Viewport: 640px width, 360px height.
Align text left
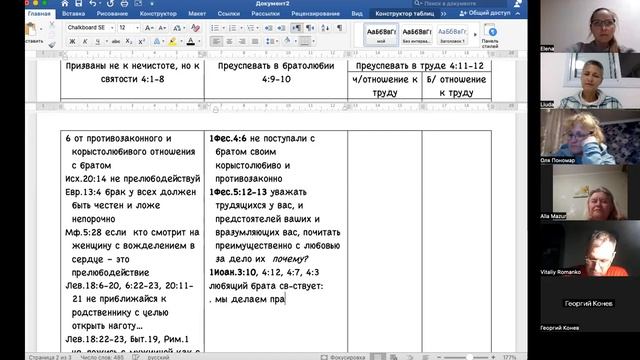pos(216,41)
